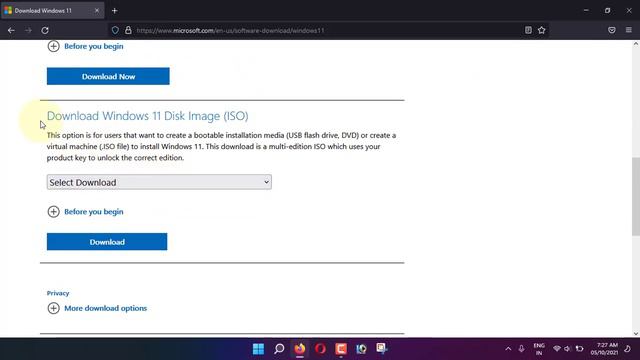The image size is (640, 360).
Task: Expand More download options
Action: pos(97,308)
